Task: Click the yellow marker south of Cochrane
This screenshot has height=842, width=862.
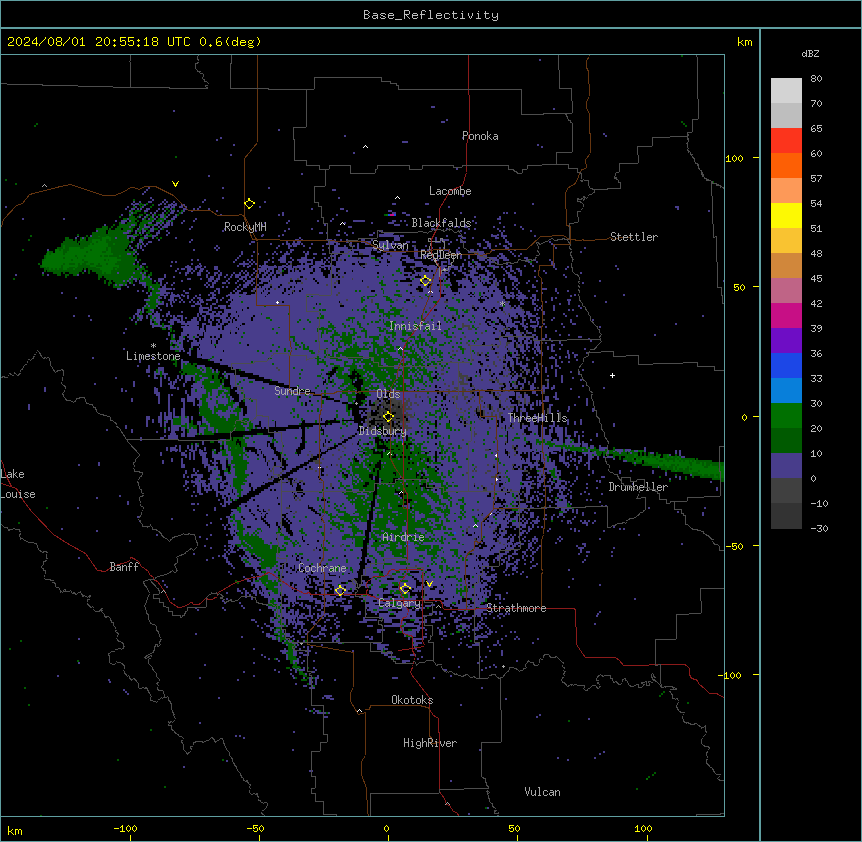Action: point(340,591)
